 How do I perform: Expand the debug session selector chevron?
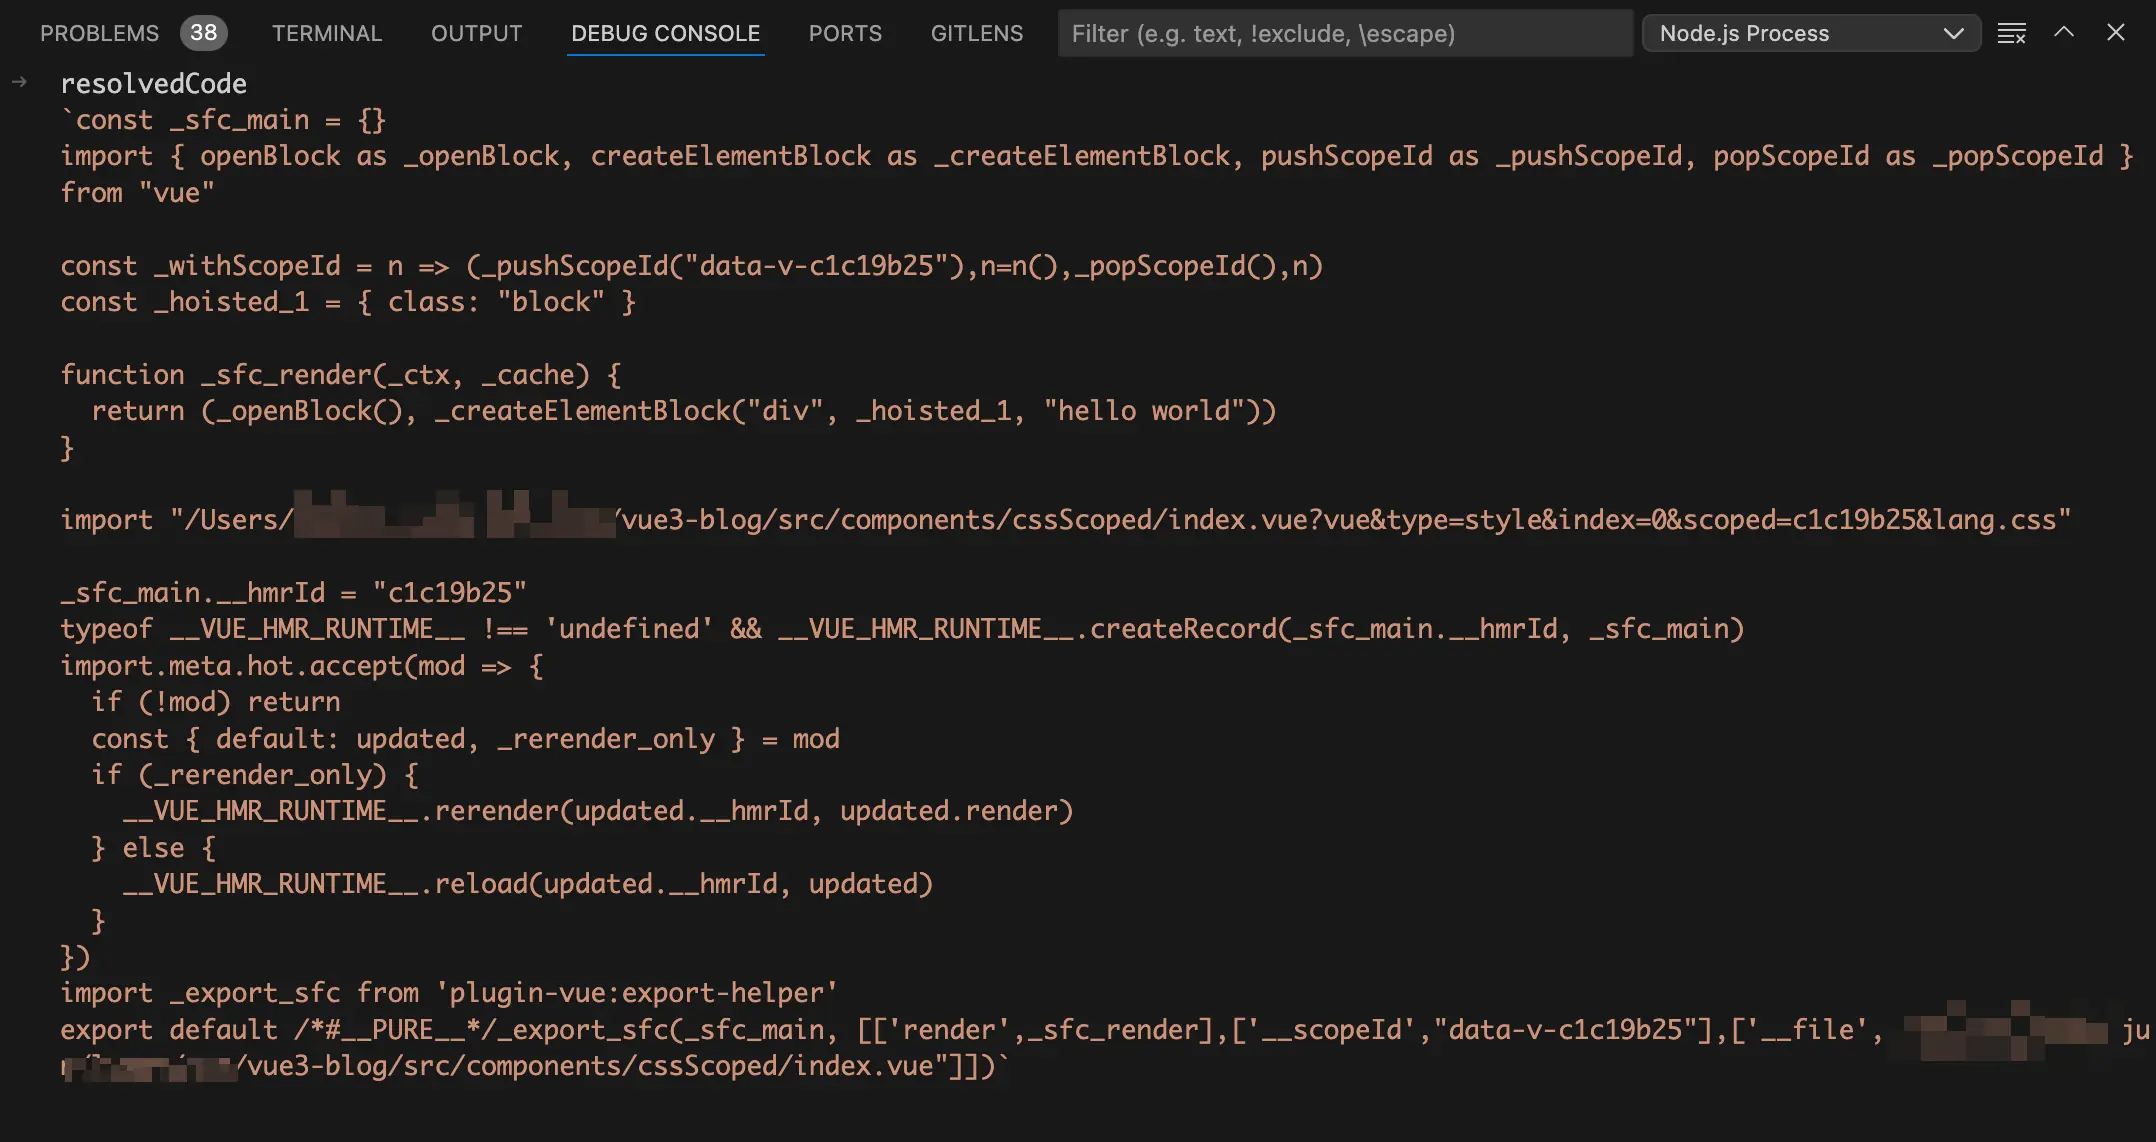[1953, 33]
